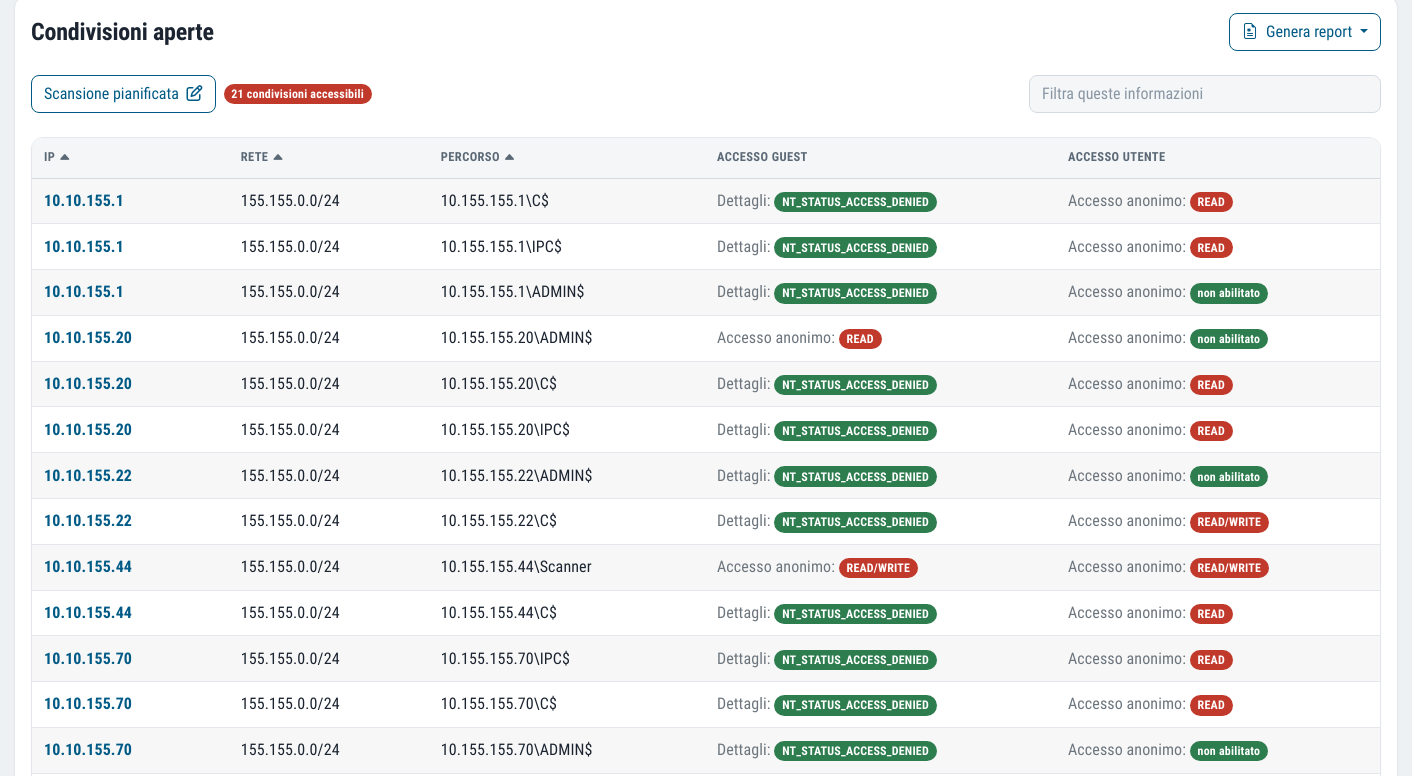Viewport: 1412px width, 776px height.
Task: Open IP link for the 10.155.155.22\C$ row
Action: pyautogui.click(x=88, y=521)
